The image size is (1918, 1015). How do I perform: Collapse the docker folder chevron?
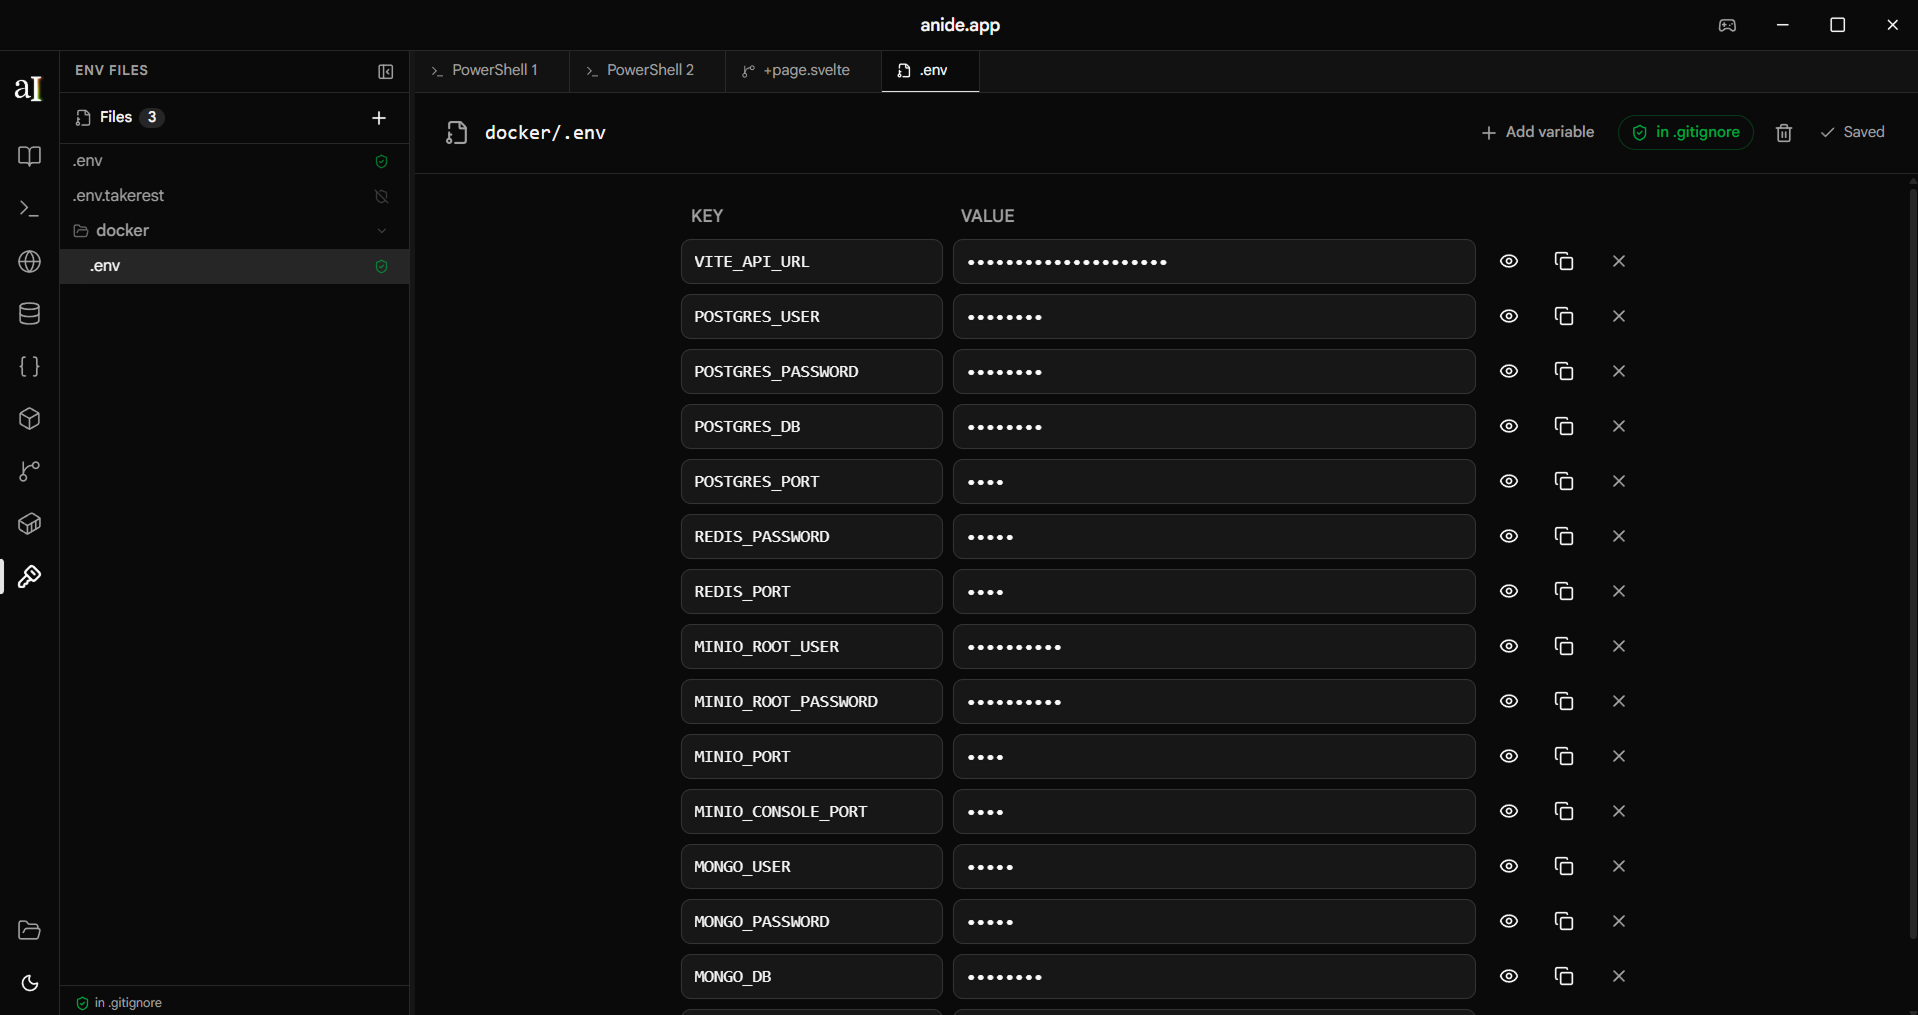coord(381,231)
